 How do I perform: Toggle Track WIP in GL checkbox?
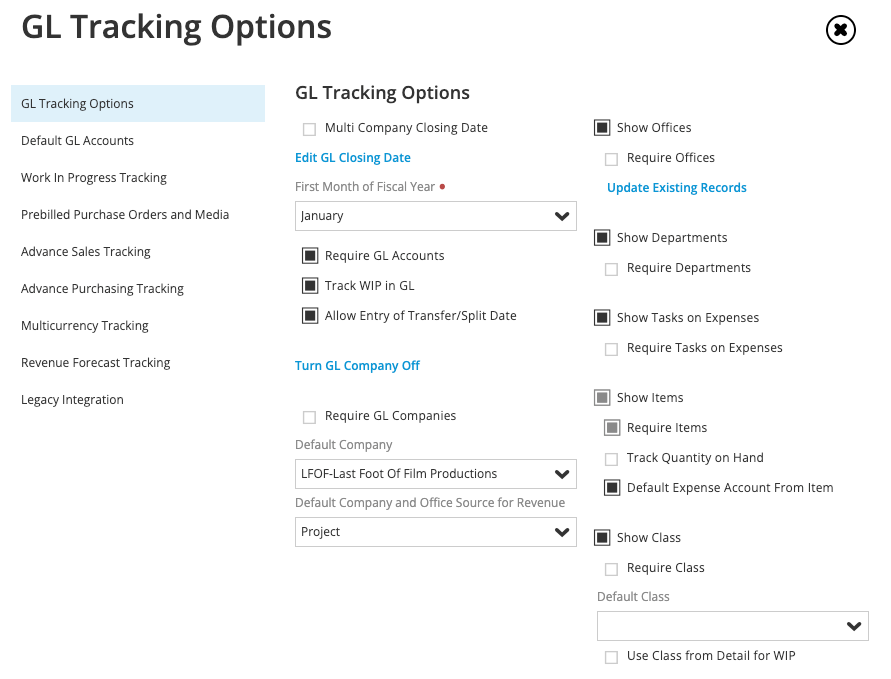coord(310,286)
